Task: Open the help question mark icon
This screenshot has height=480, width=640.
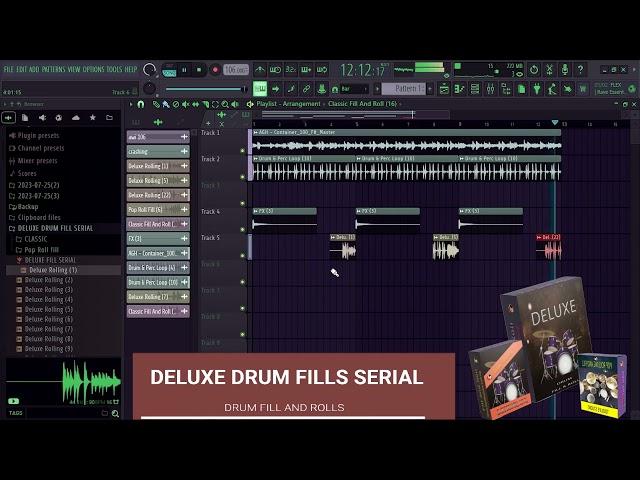Action: coord(580,70)
